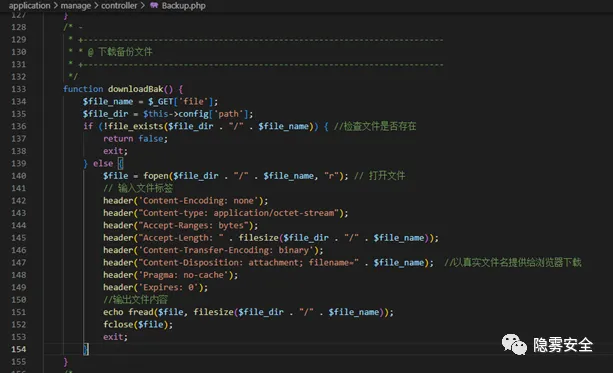The width and height of the screenshot is (613, 373).
Task: Click the fclose($file) statement
Action: click(138, 325)
